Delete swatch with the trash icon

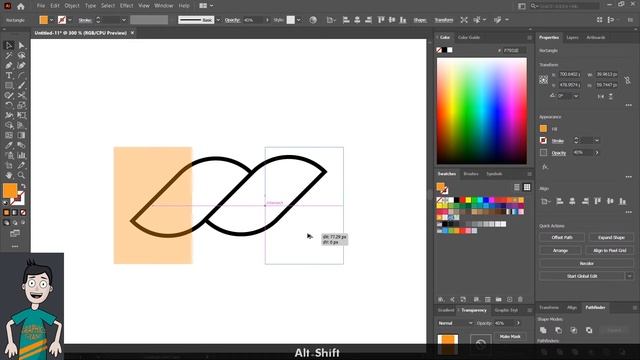pyautogui.click(x=520, y=299)
